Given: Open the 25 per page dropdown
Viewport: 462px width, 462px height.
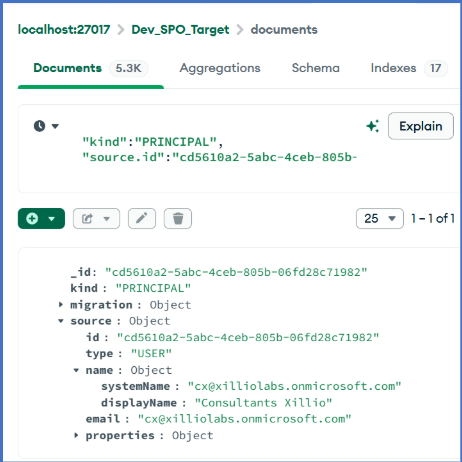Looking at the screenshot, I should [x=380, y=219].
